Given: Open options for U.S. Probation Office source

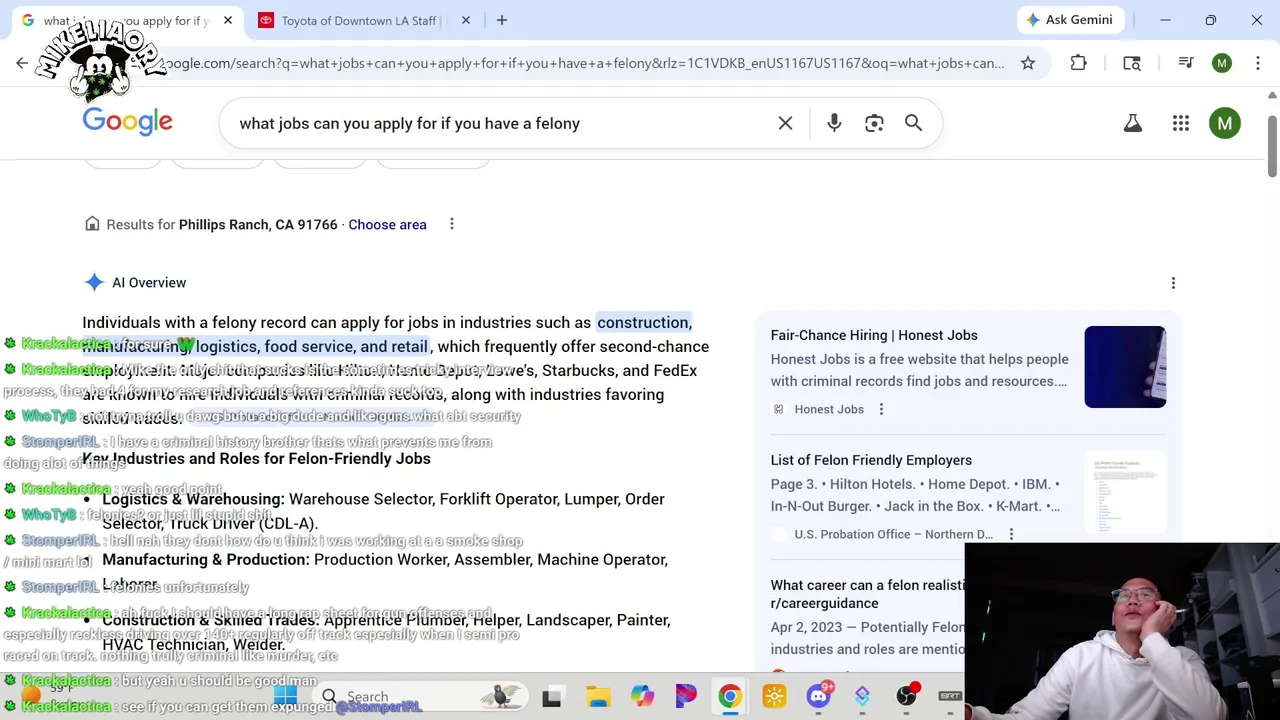Looking at the screenshot, I should [x=1011, y=534].
